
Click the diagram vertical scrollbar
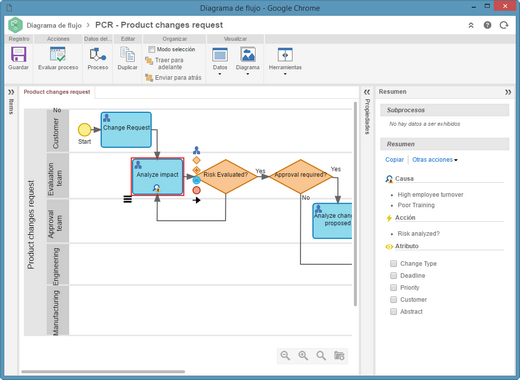tap(355, 204)
